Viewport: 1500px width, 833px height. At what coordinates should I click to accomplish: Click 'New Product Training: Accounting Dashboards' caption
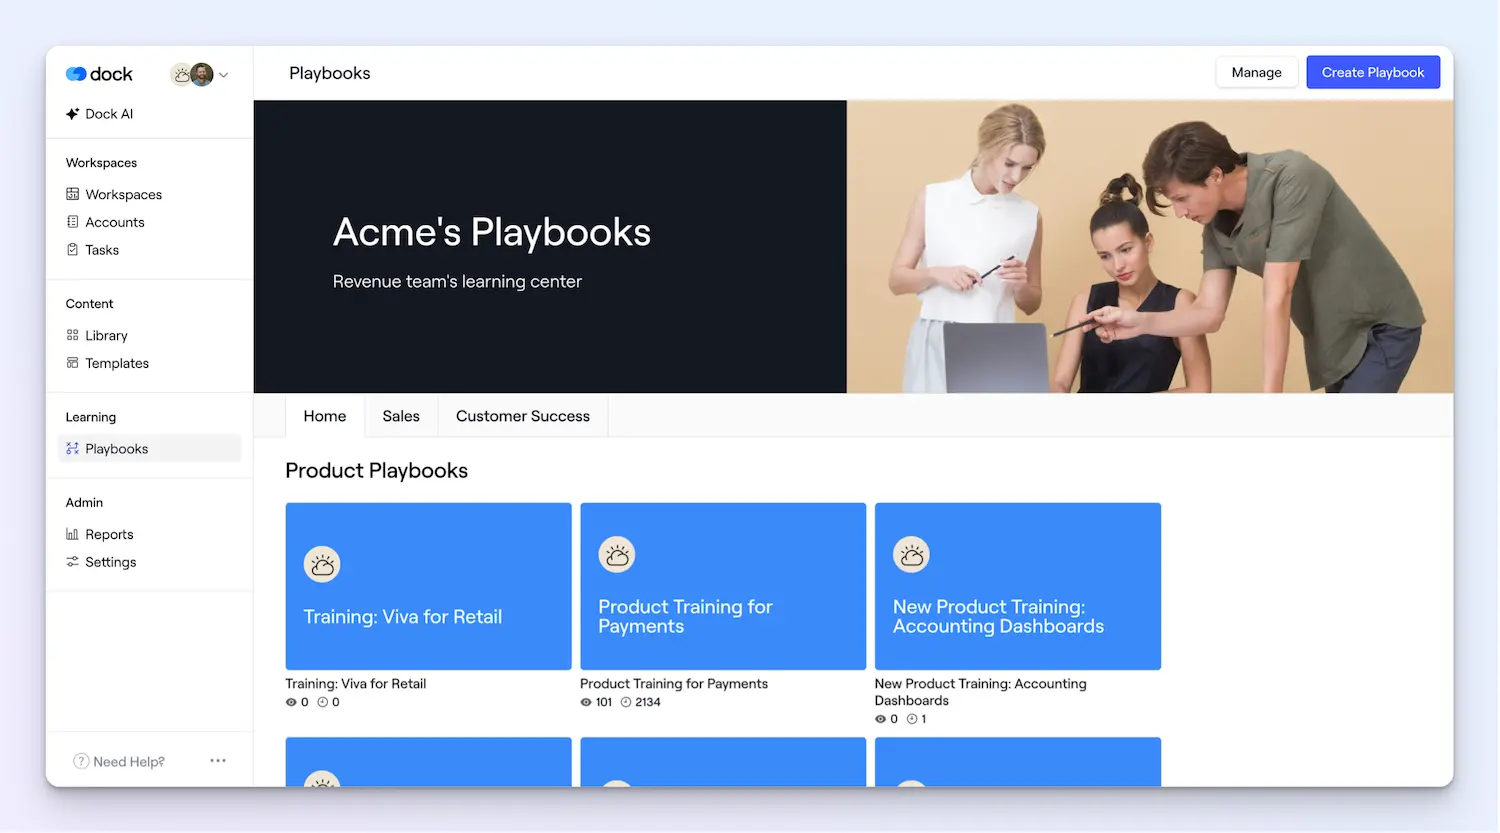980,692
